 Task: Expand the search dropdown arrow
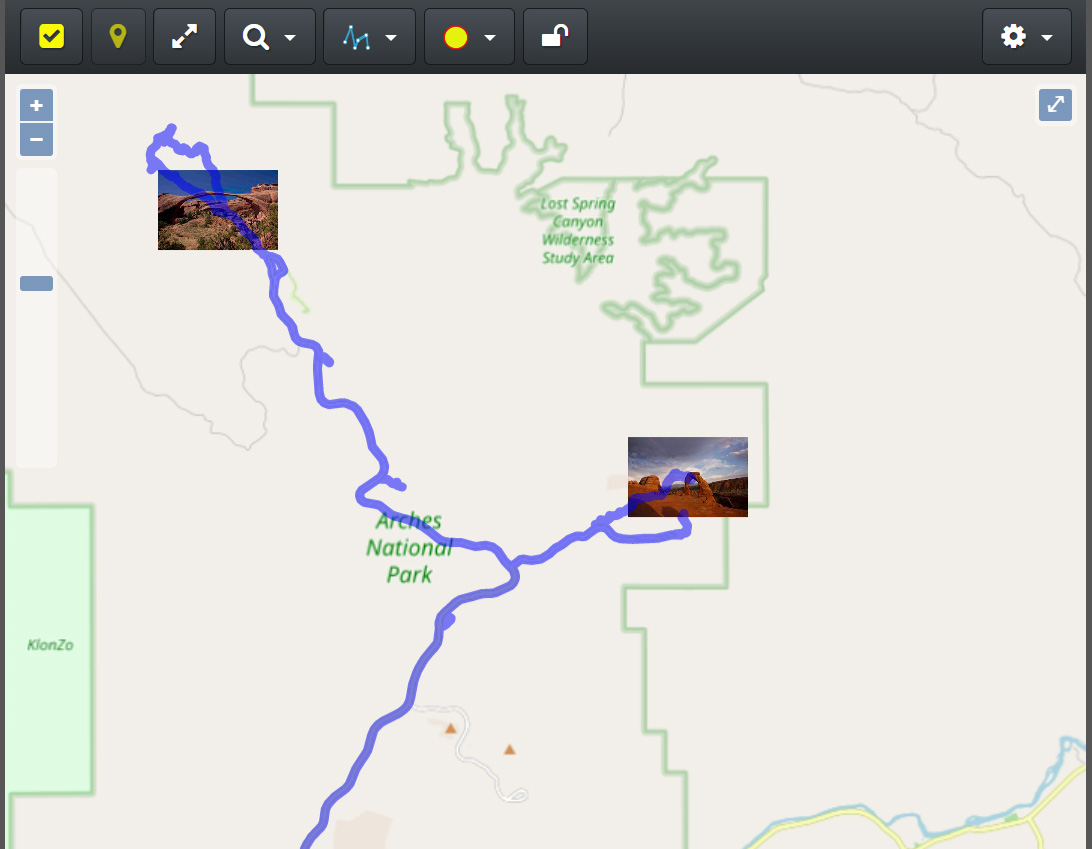tap(290, 38)
